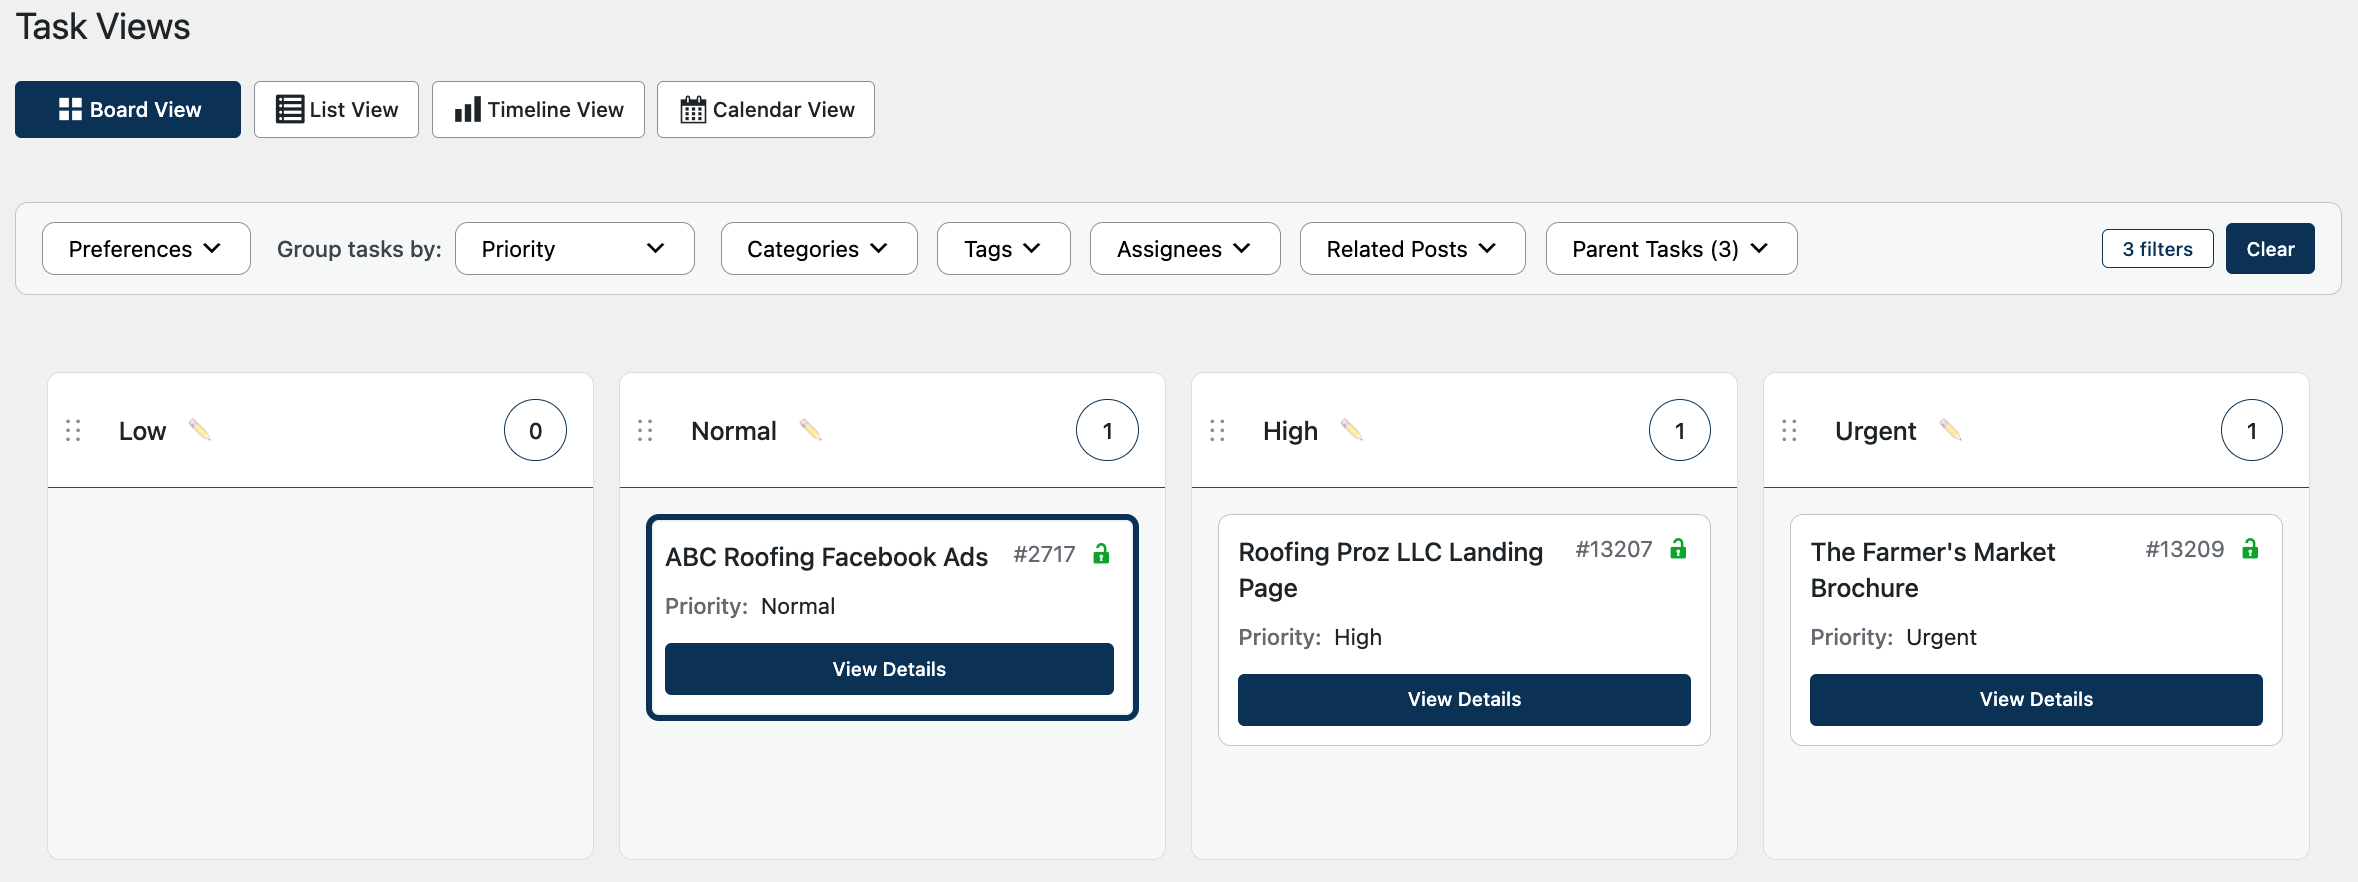
Task: Clear all active filters
Action: click(x=2270, y=248)
